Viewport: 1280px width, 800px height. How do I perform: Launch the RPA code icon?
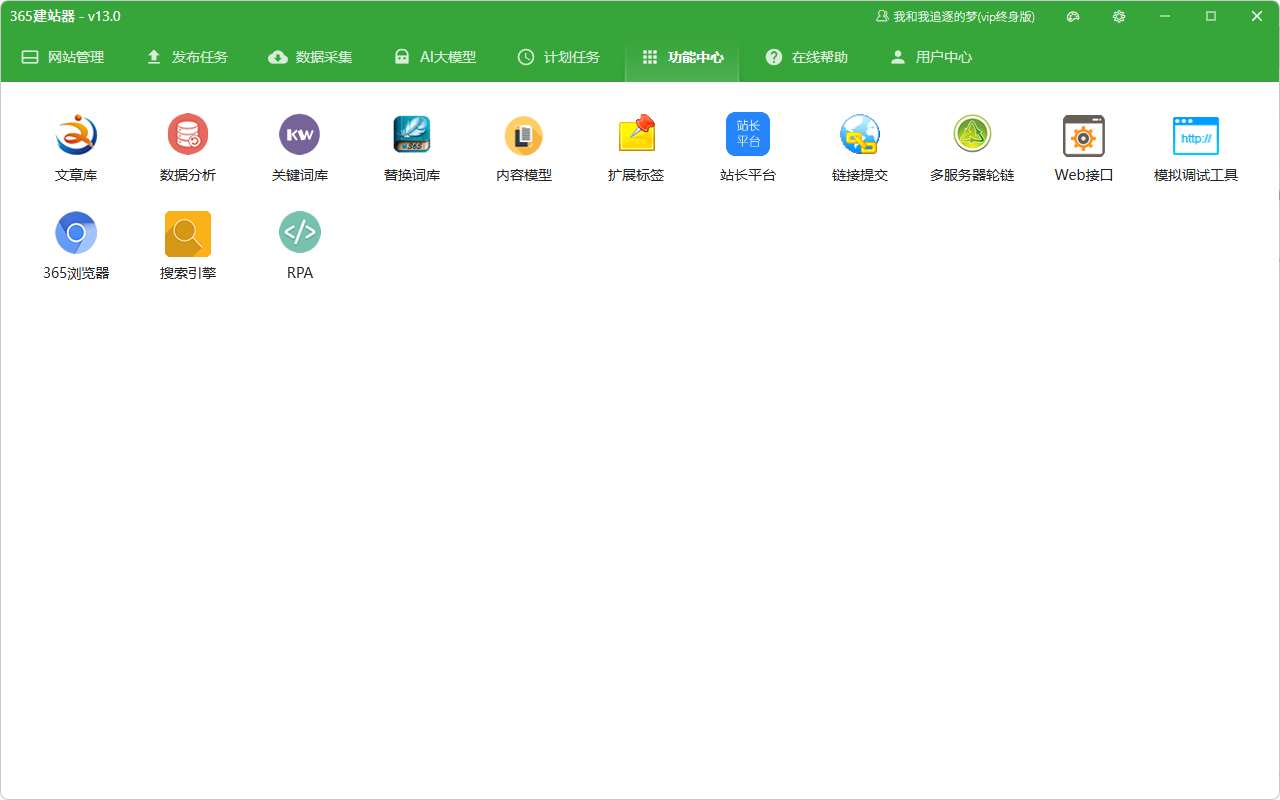coord(300,233)
